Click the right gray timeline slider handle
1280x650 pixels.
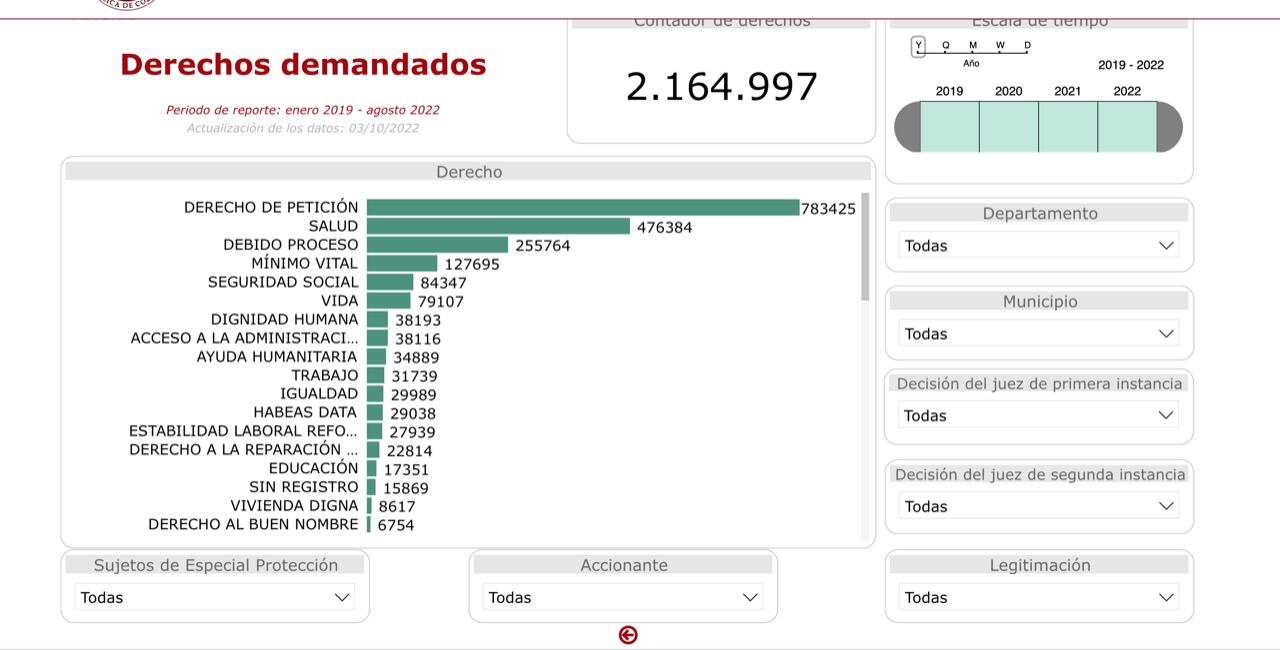(x=1169, y=127)
